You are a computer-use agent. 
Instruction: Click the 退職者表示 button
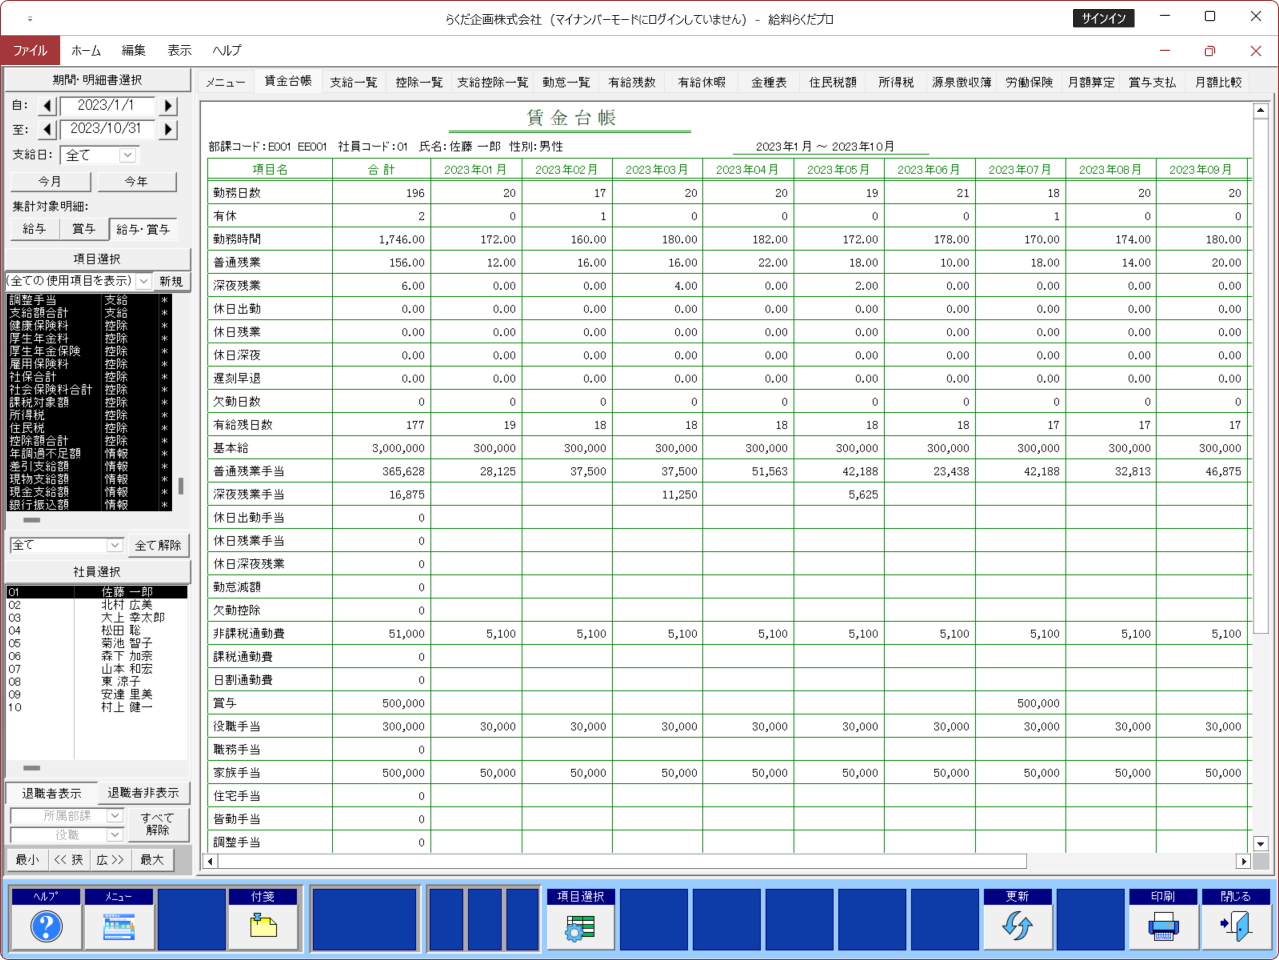52,793
